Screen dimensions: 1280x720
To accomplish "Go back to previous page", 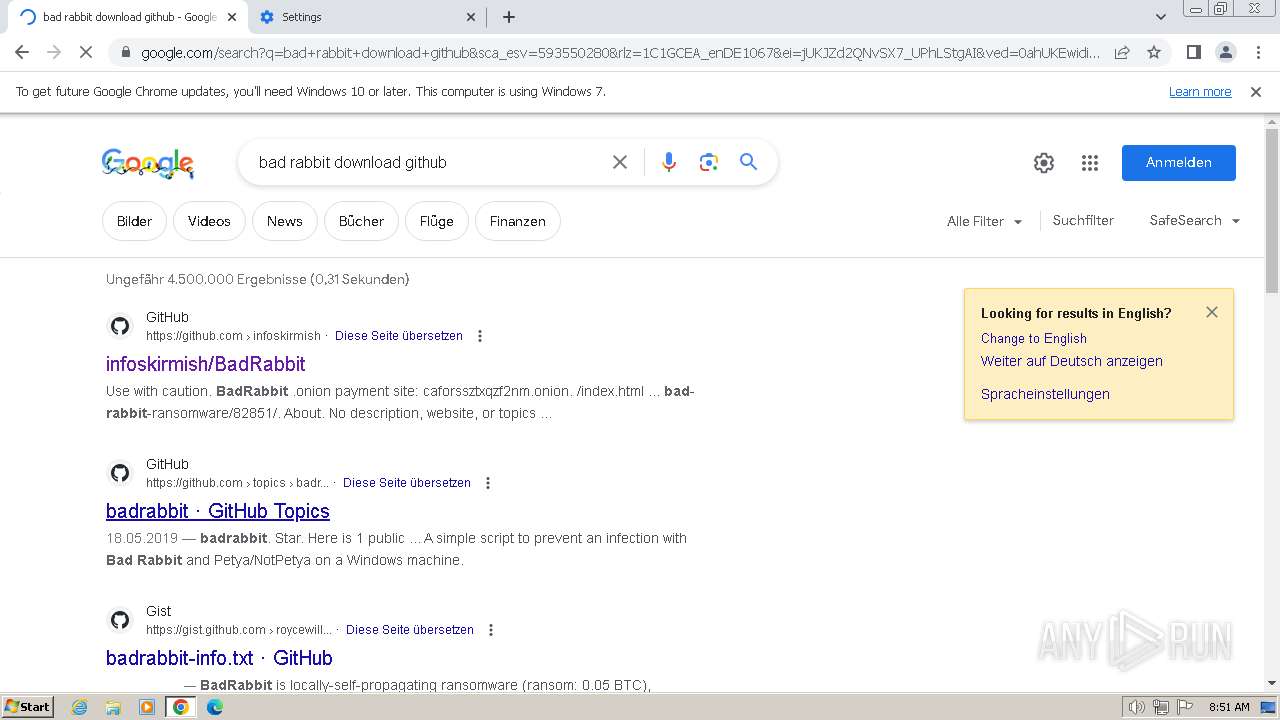I will coord(22,52).
